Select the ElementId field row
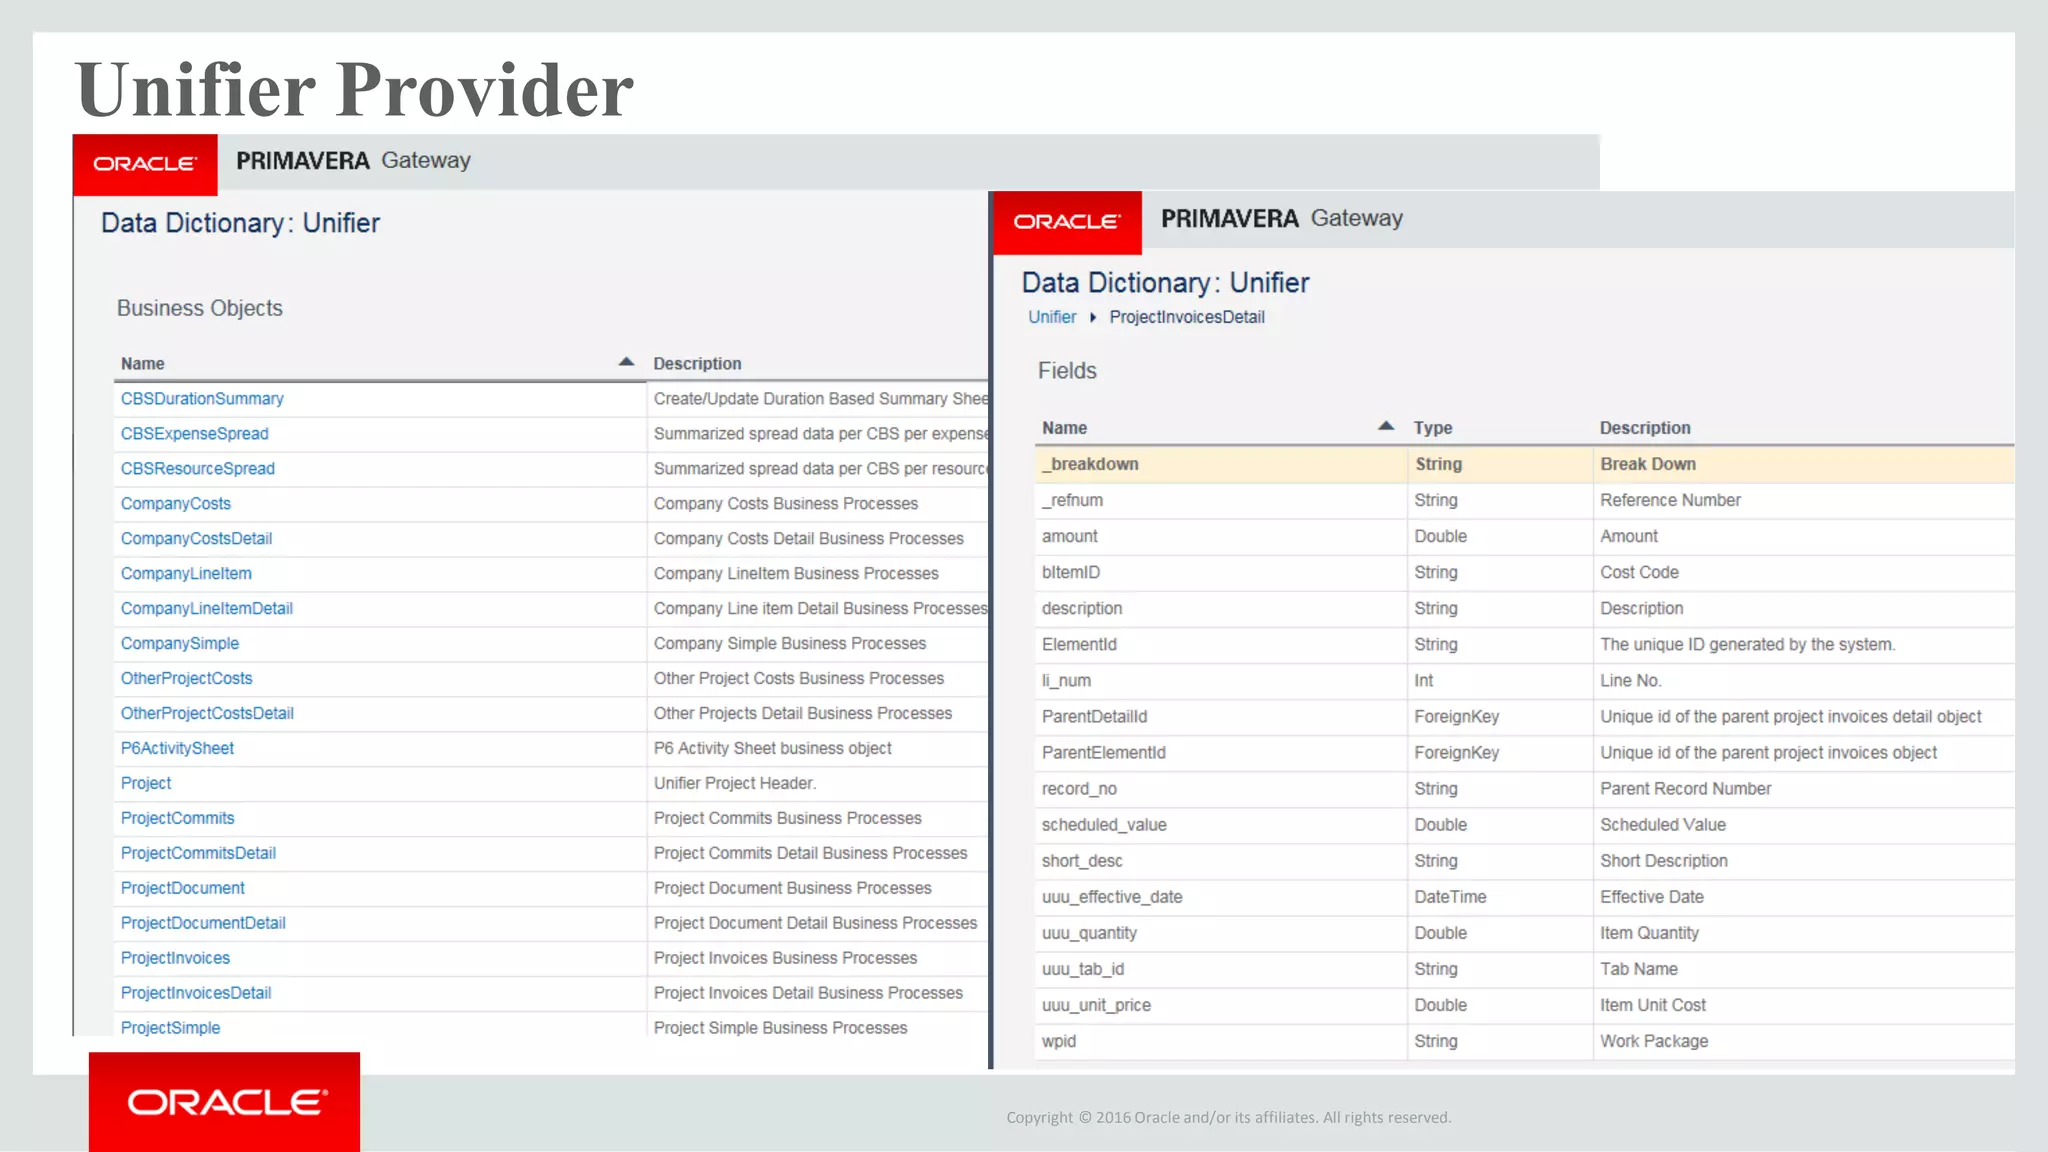The height and width of the screenshot is (1152, 2048). point(1524,645)
